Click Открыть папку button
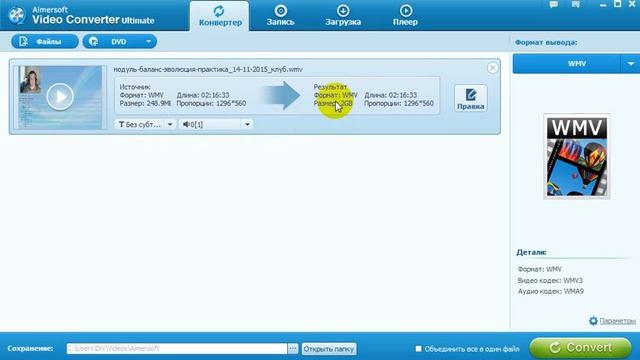The image size is (640, 360). pyautogui.click(x=329, y=349)
